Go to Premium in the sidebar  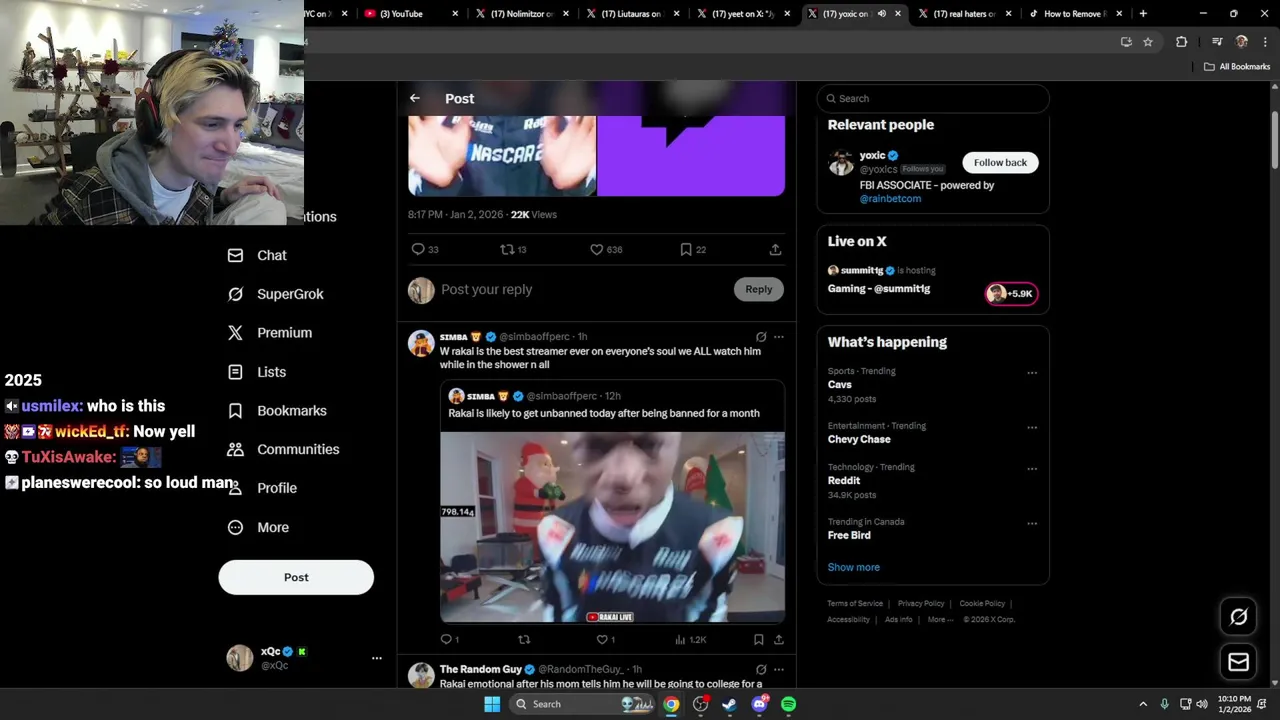tap(270, 333)
